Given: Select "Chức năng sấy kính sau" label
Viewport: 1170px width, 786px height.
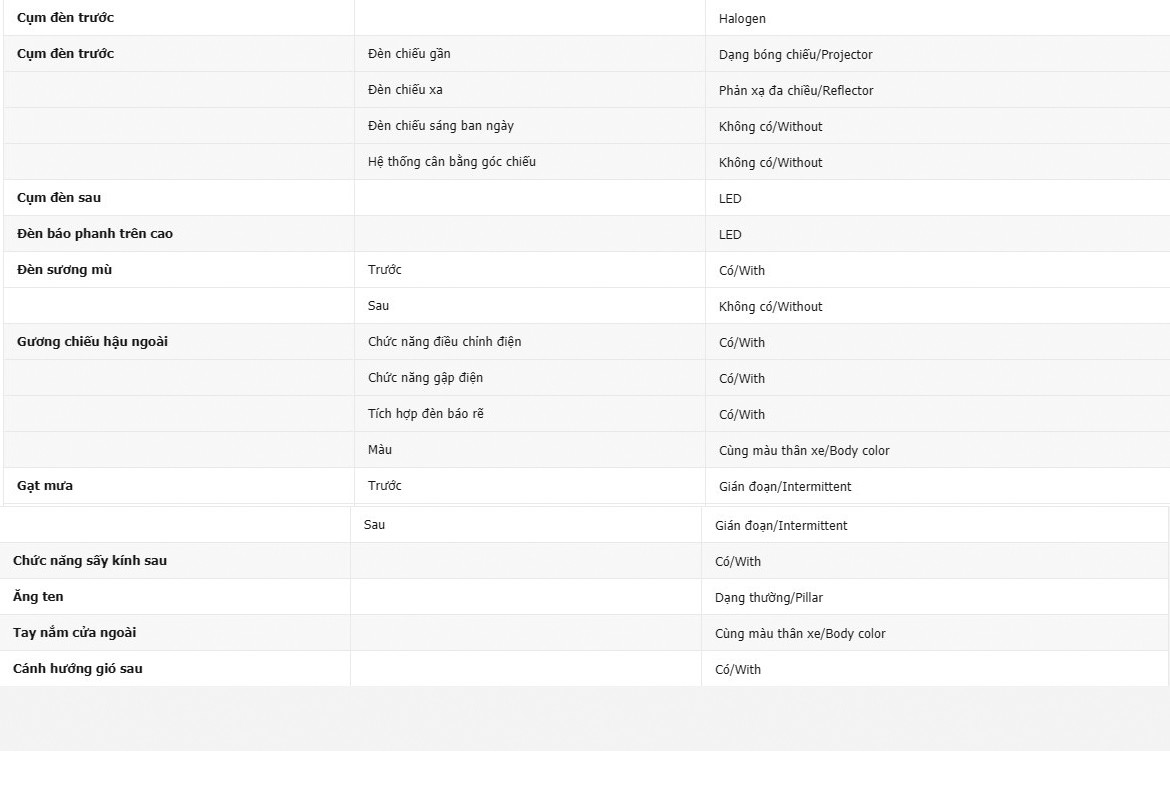Looking at the screenshot, I should pos(90,561).
